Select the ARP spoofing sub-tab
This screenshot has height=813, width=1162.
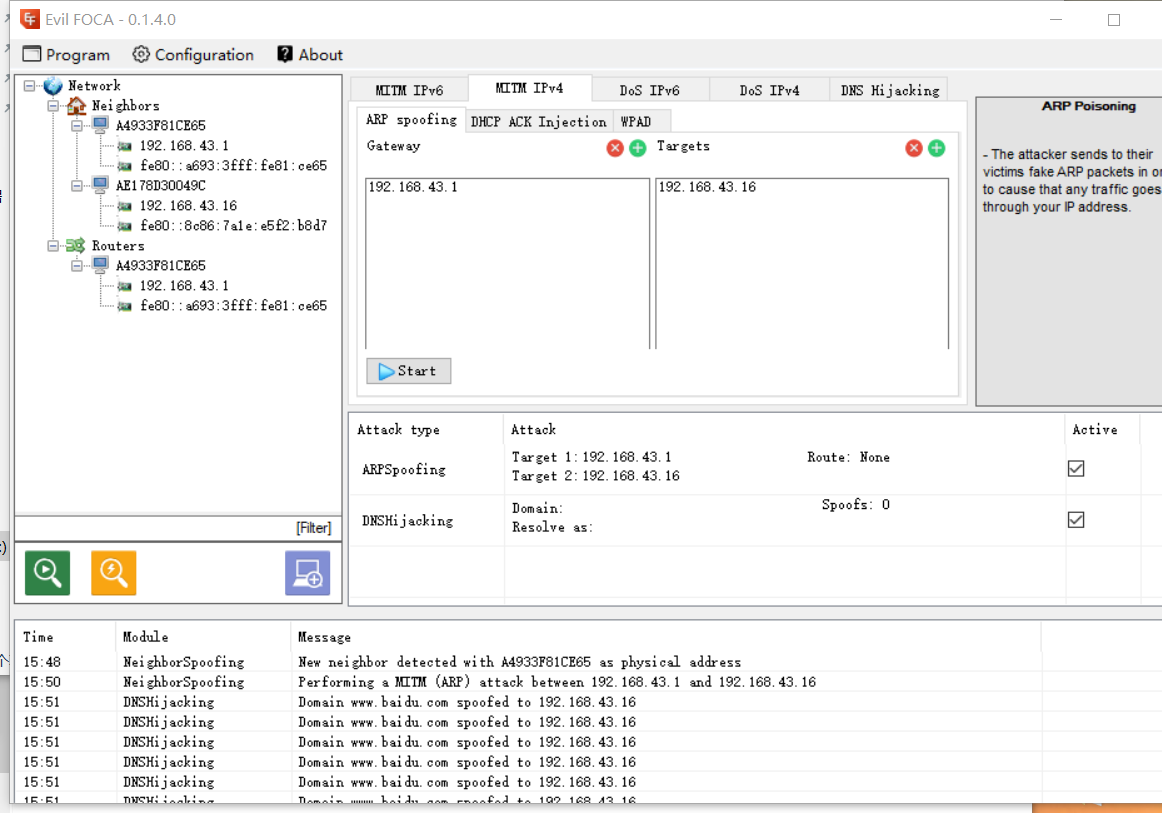pyautogui.click(x=411, y=119)
